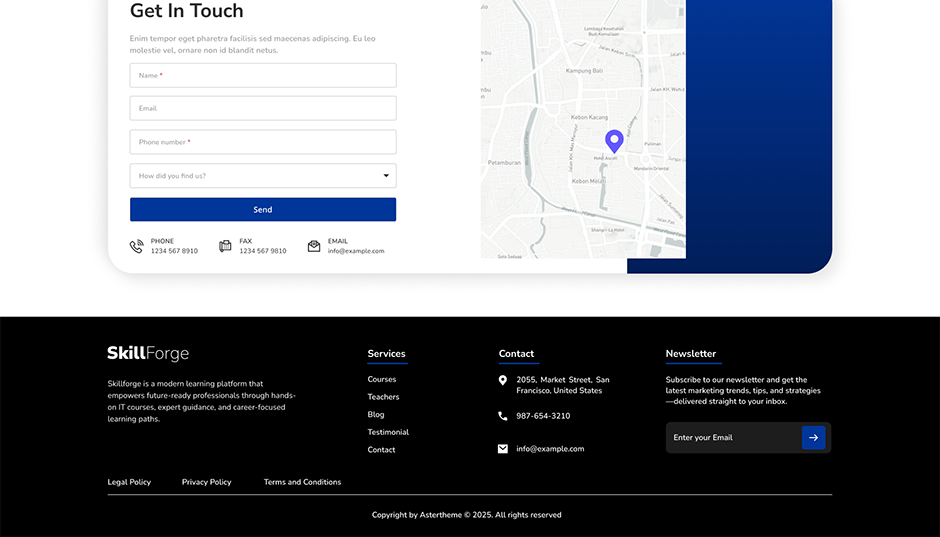The height and width of the screenshot is (537, 940).
Task: Focus the Email field in contact form
Action: click(x=263, y=108)
